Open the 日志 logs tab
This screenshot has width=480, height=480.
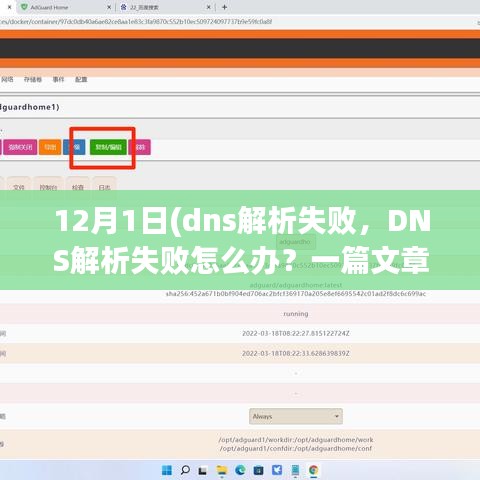(104, 186)
